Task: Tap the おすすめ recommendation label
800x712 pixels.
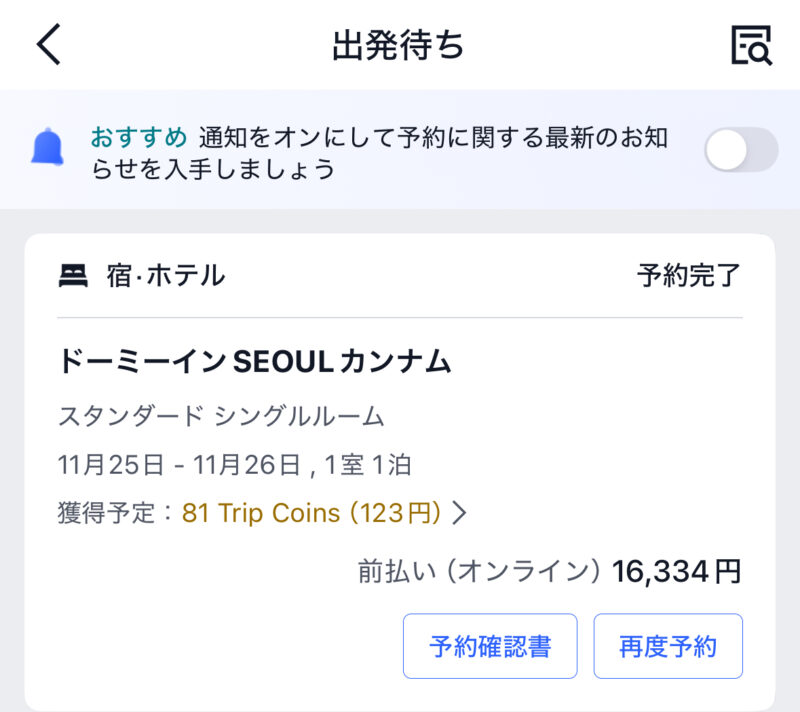Action: pyautogui.click(x=138, y=136)
